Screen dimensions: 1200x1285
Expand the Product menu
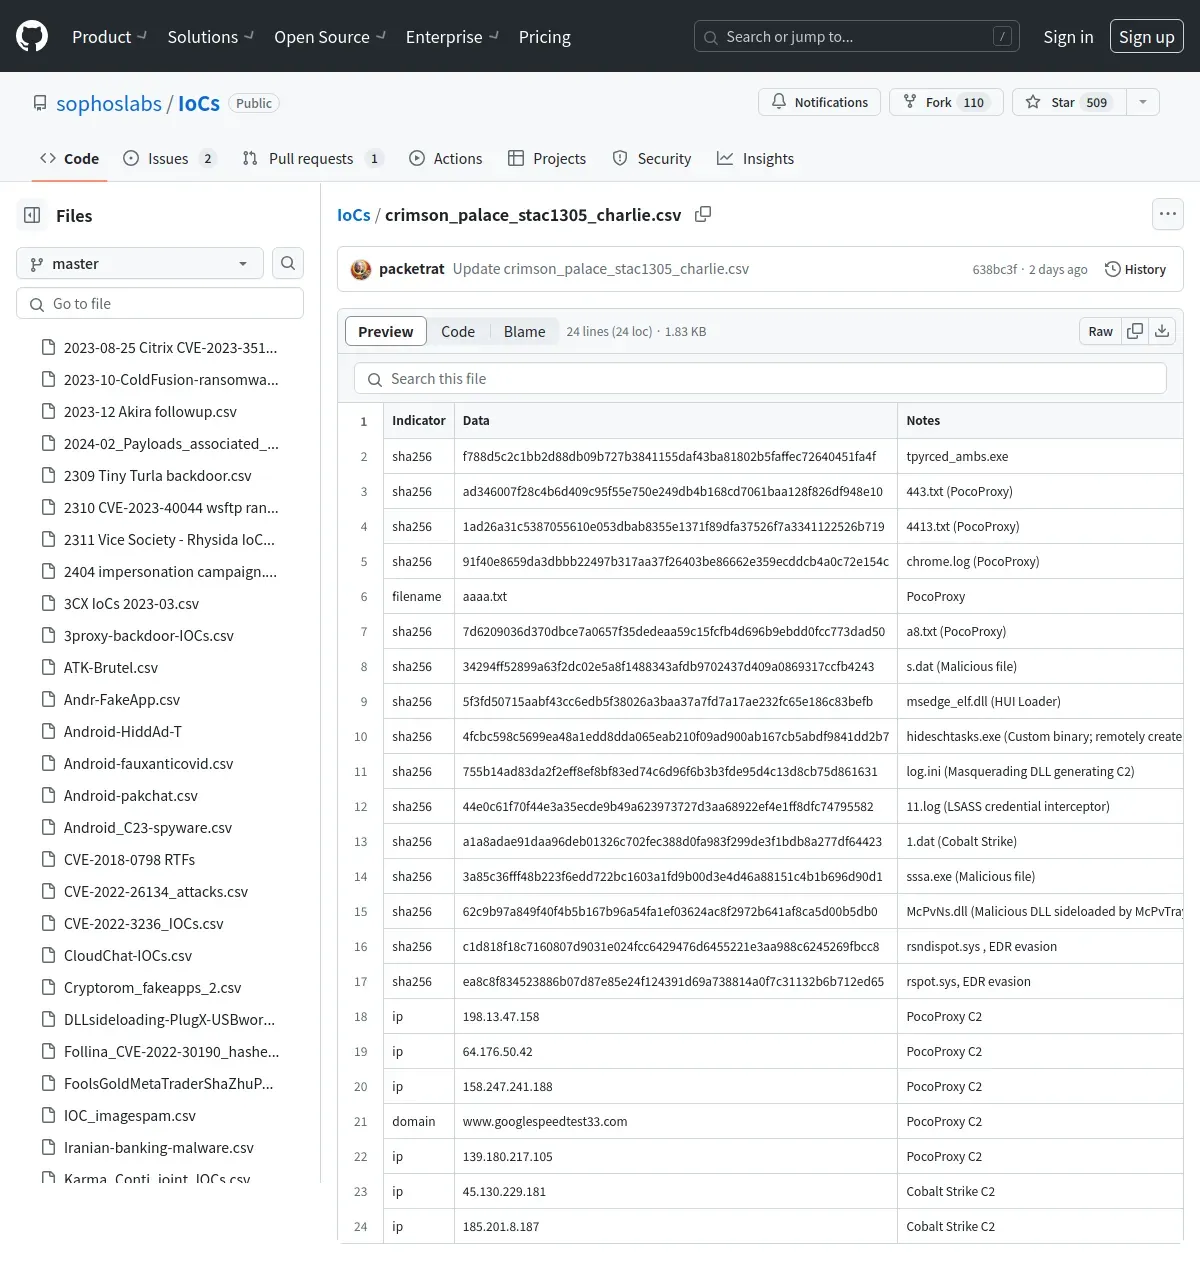(109, 37)
